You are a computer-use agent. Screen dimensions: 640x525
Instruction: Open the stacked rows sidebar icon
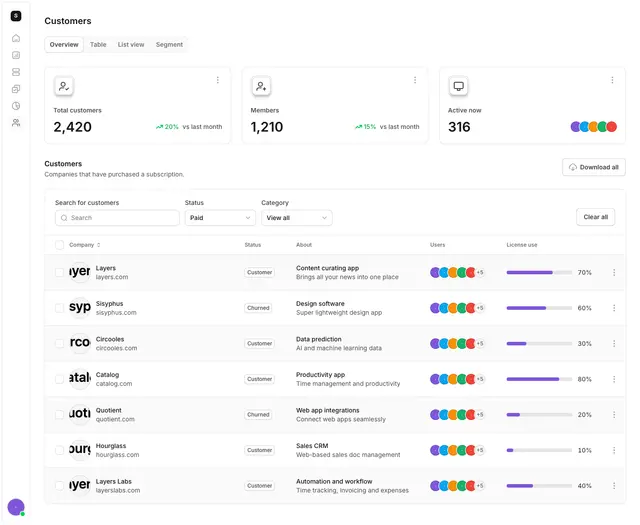pyautogui.click(x=16, y=72)
